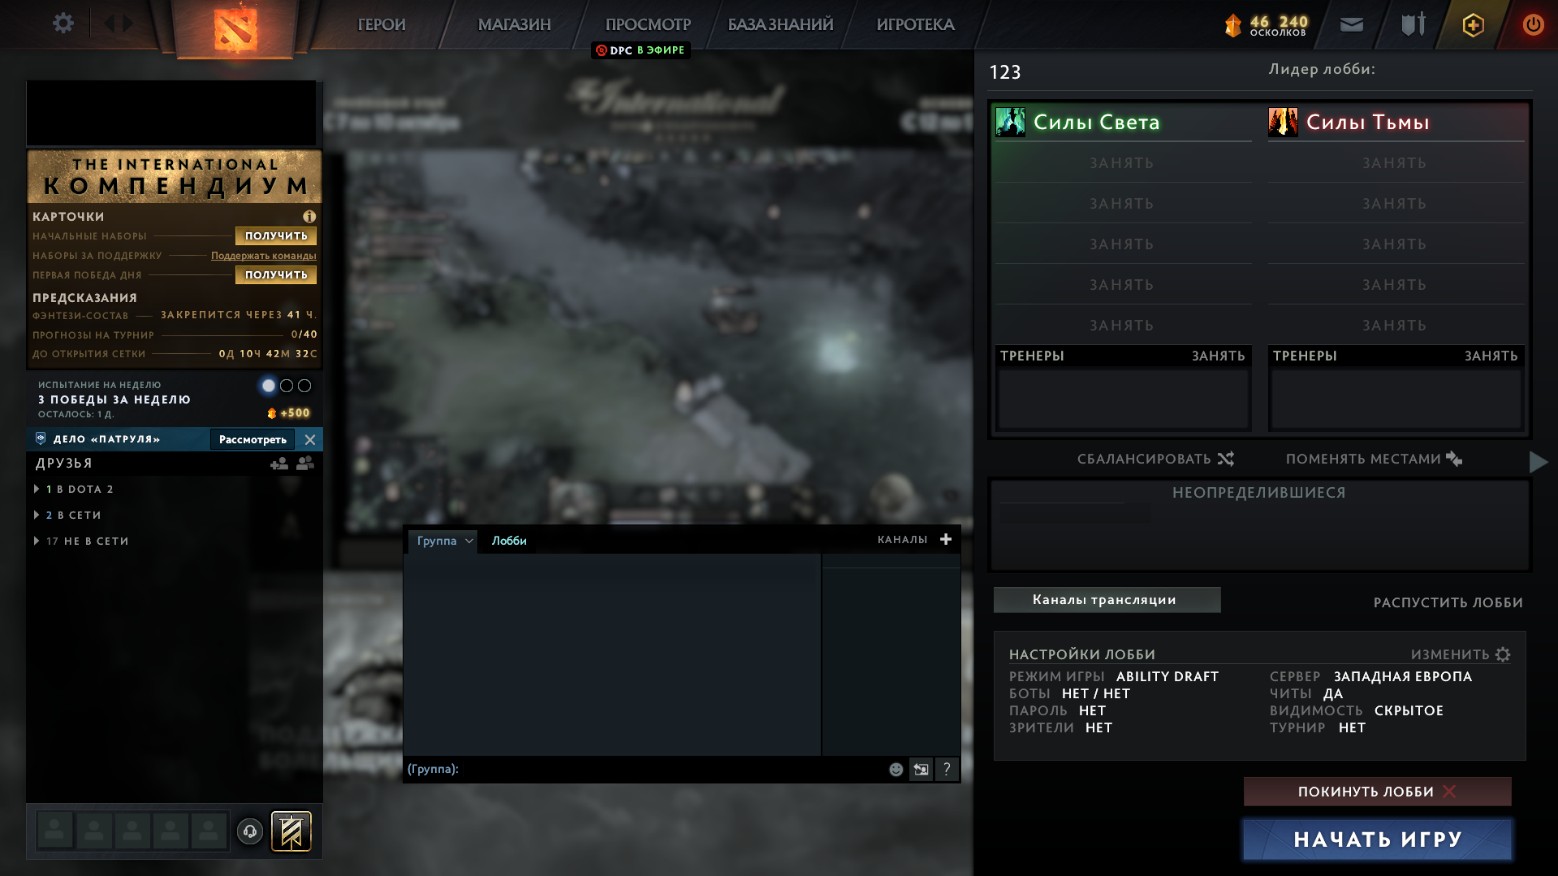Select the third weekly challenge circle
Image resolution: width=1558 pixels, height=876 pixels.
pos(304,385)
